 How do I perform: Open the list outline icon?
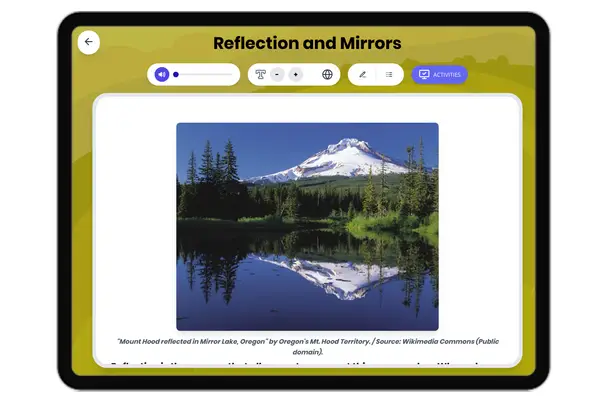pyautogui.click(x=389, y=75)
